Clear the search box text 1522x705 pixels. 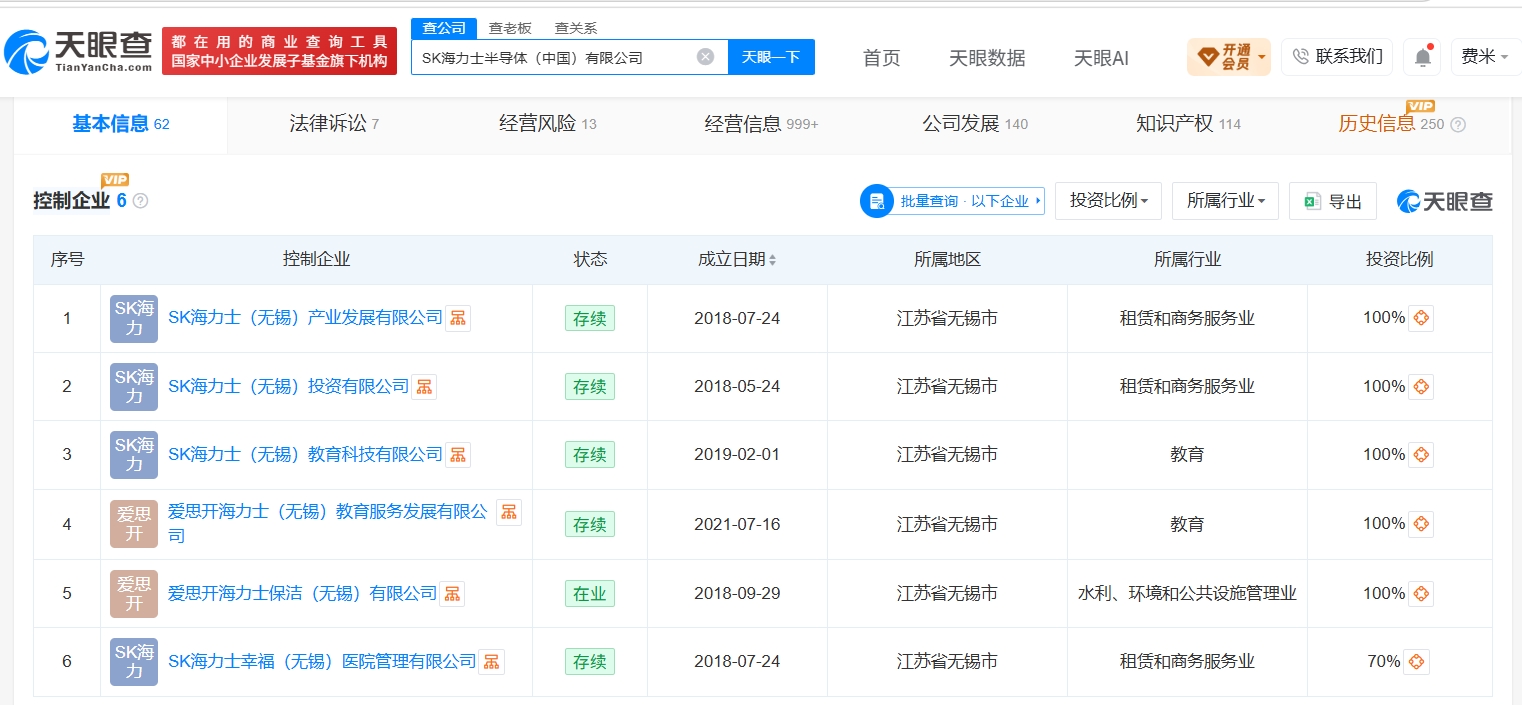(705, 57)
